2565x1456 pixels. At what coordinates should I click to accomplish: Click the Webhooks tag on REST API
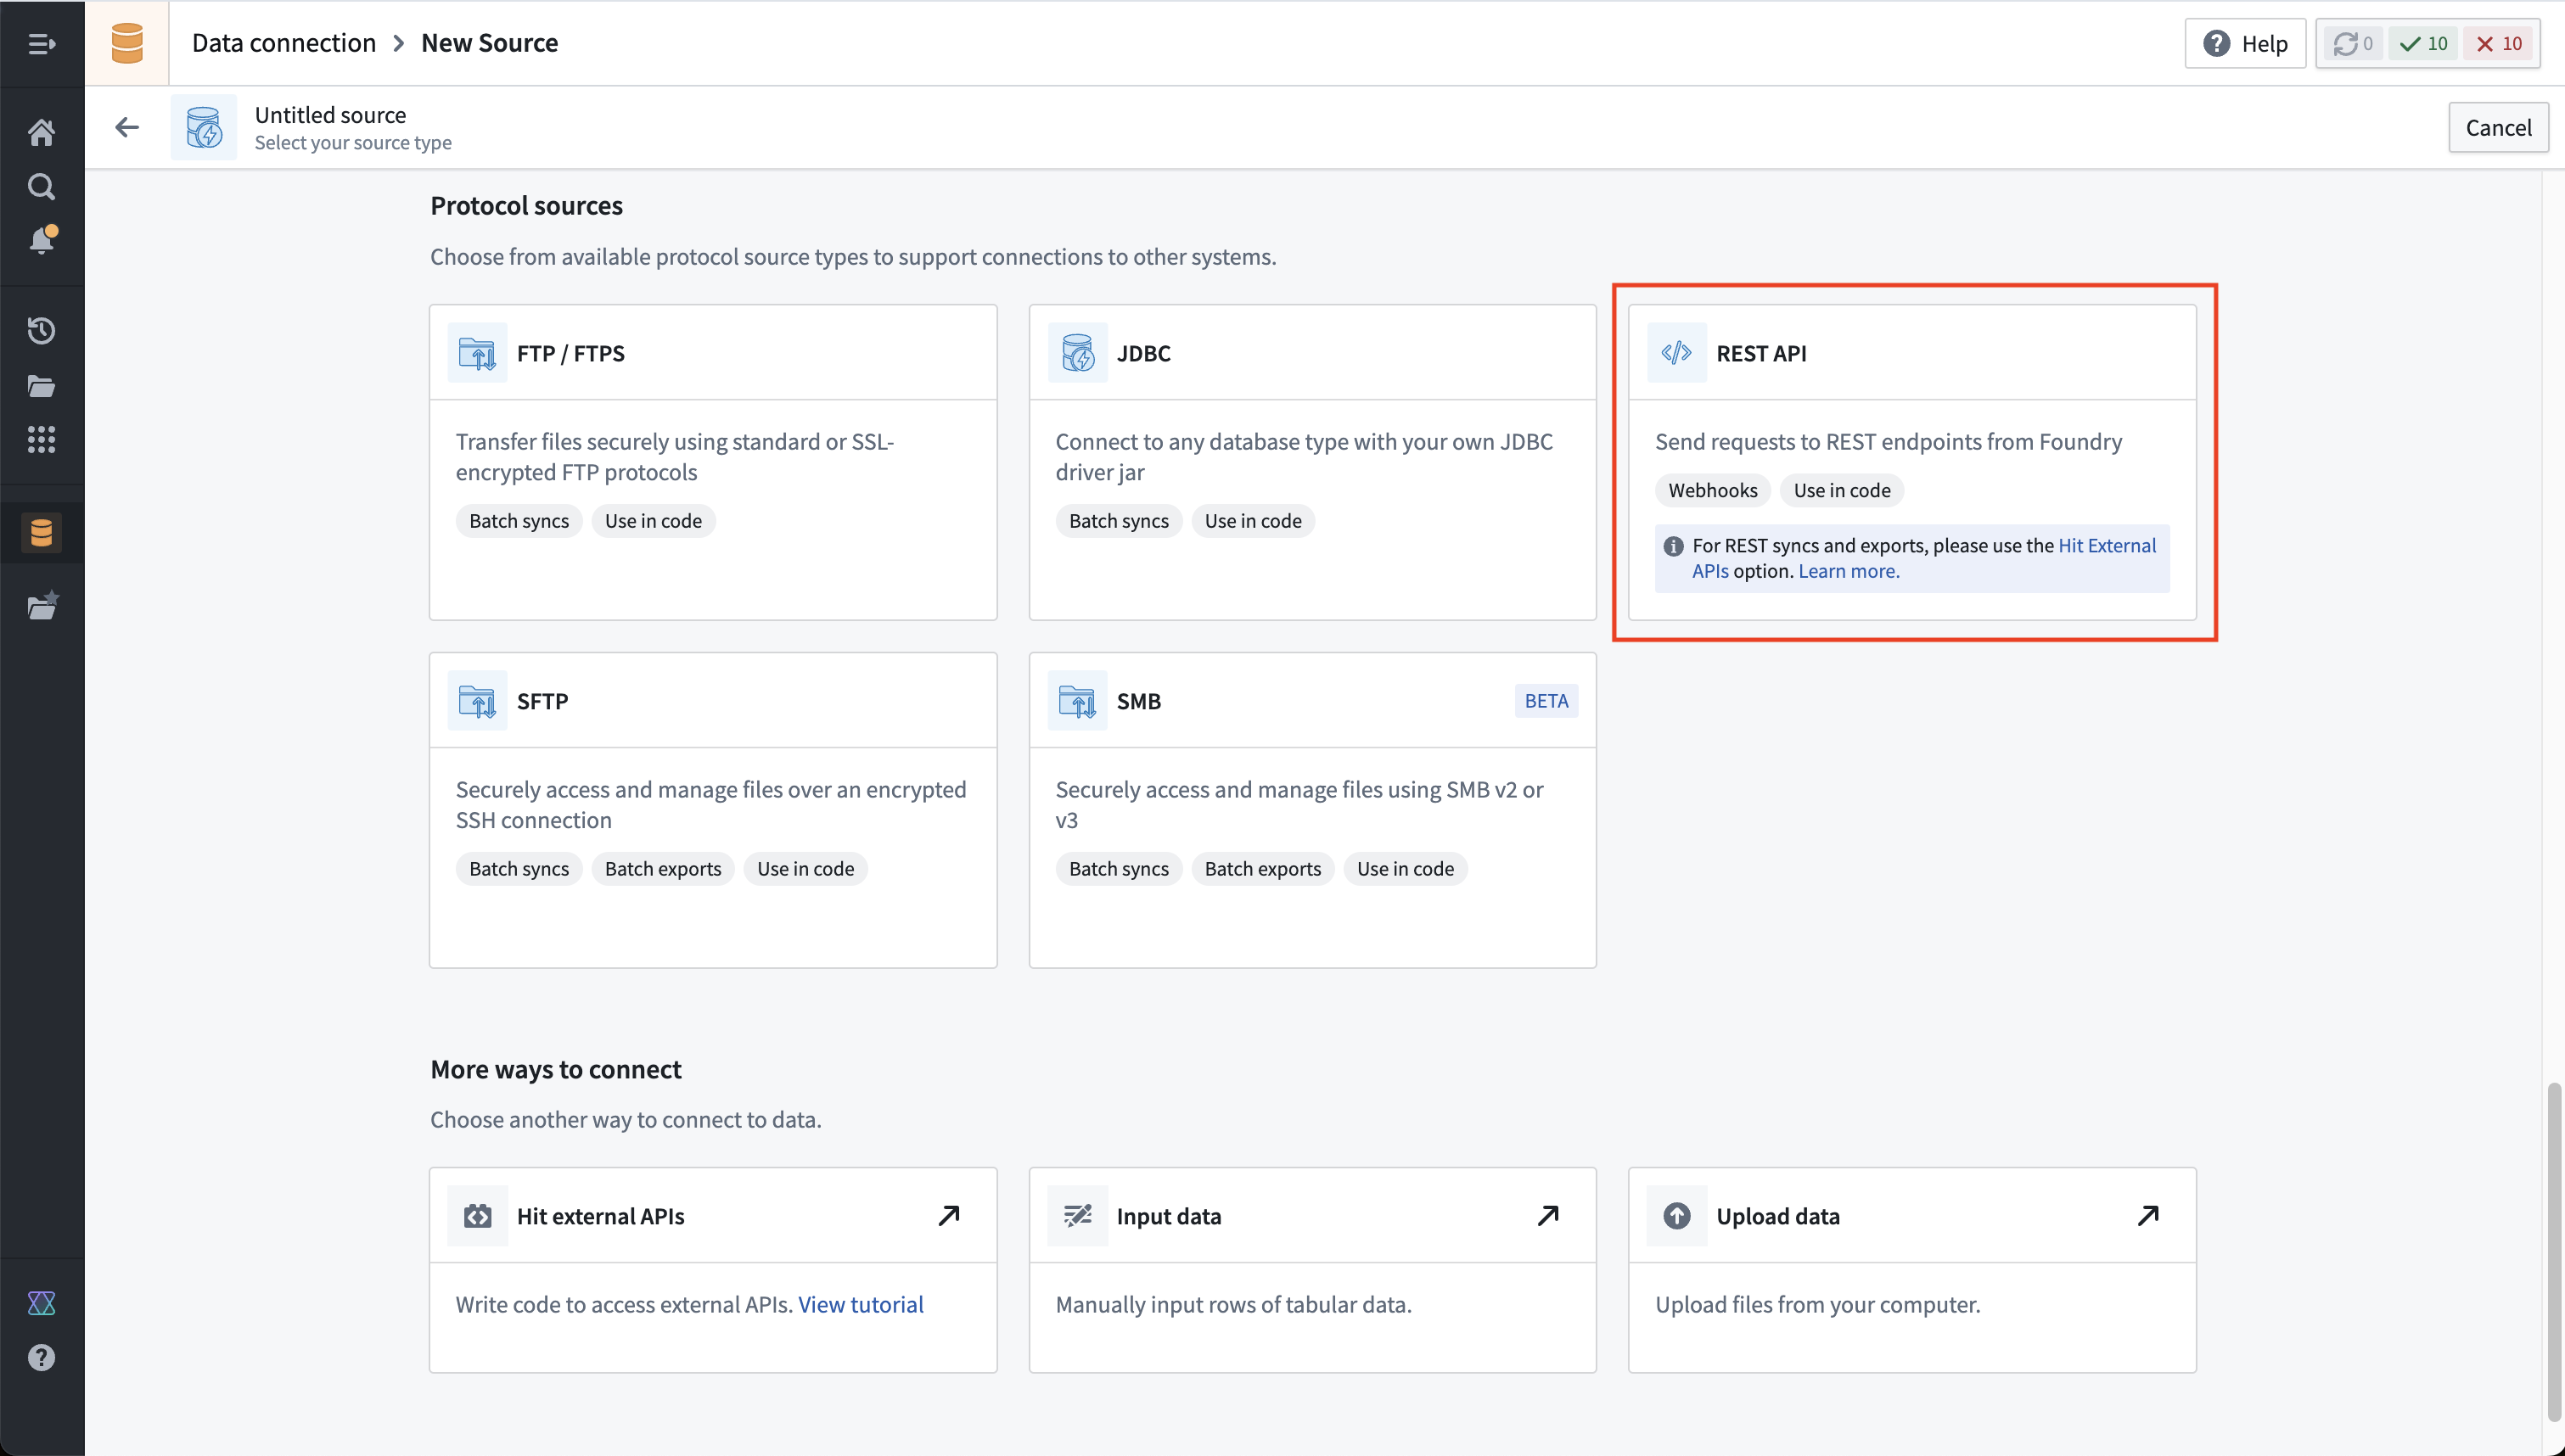[x=1712, y=490]
